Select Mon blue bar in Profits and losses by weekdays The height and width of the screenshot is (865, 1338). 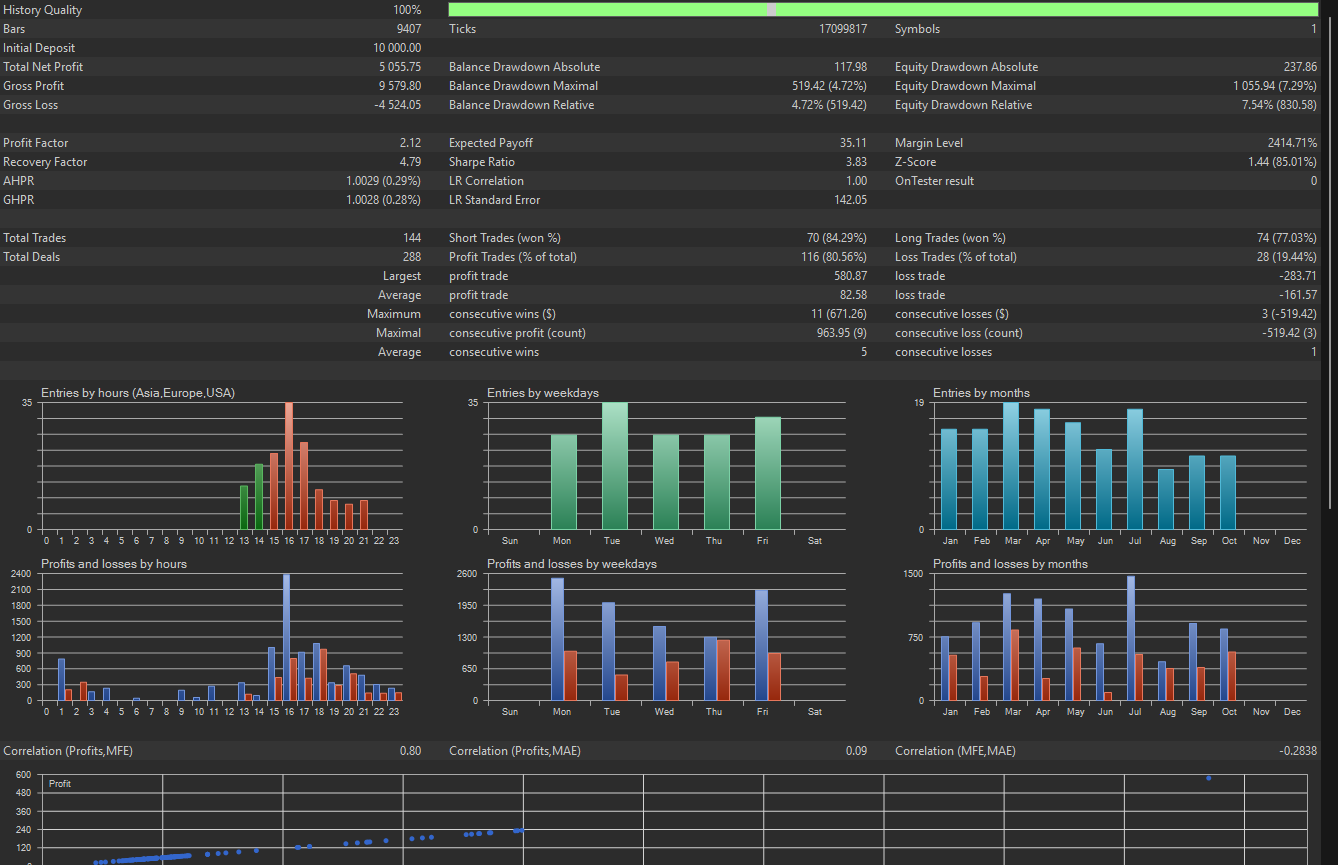click(557, 640)
